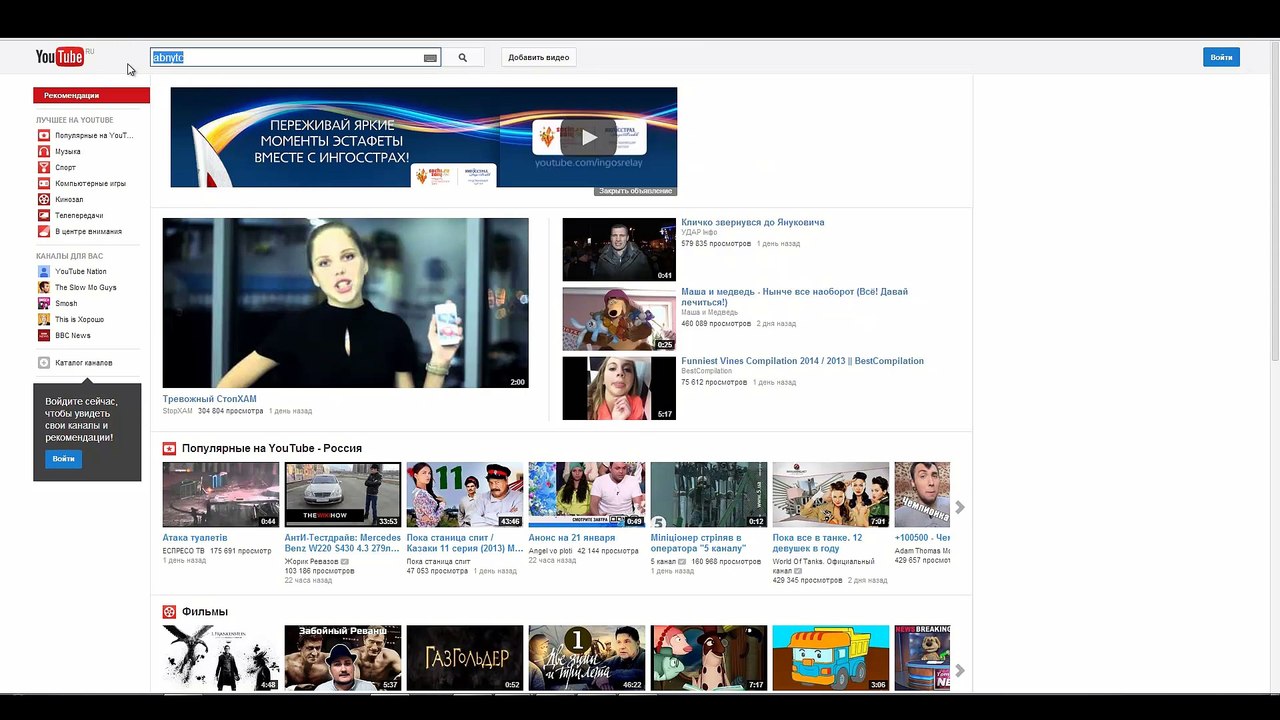The width and height of the screenshot is (1280, 720).
Task: Click the Добавить видео button
Action: pyautogui.click(x=538, y=58)
